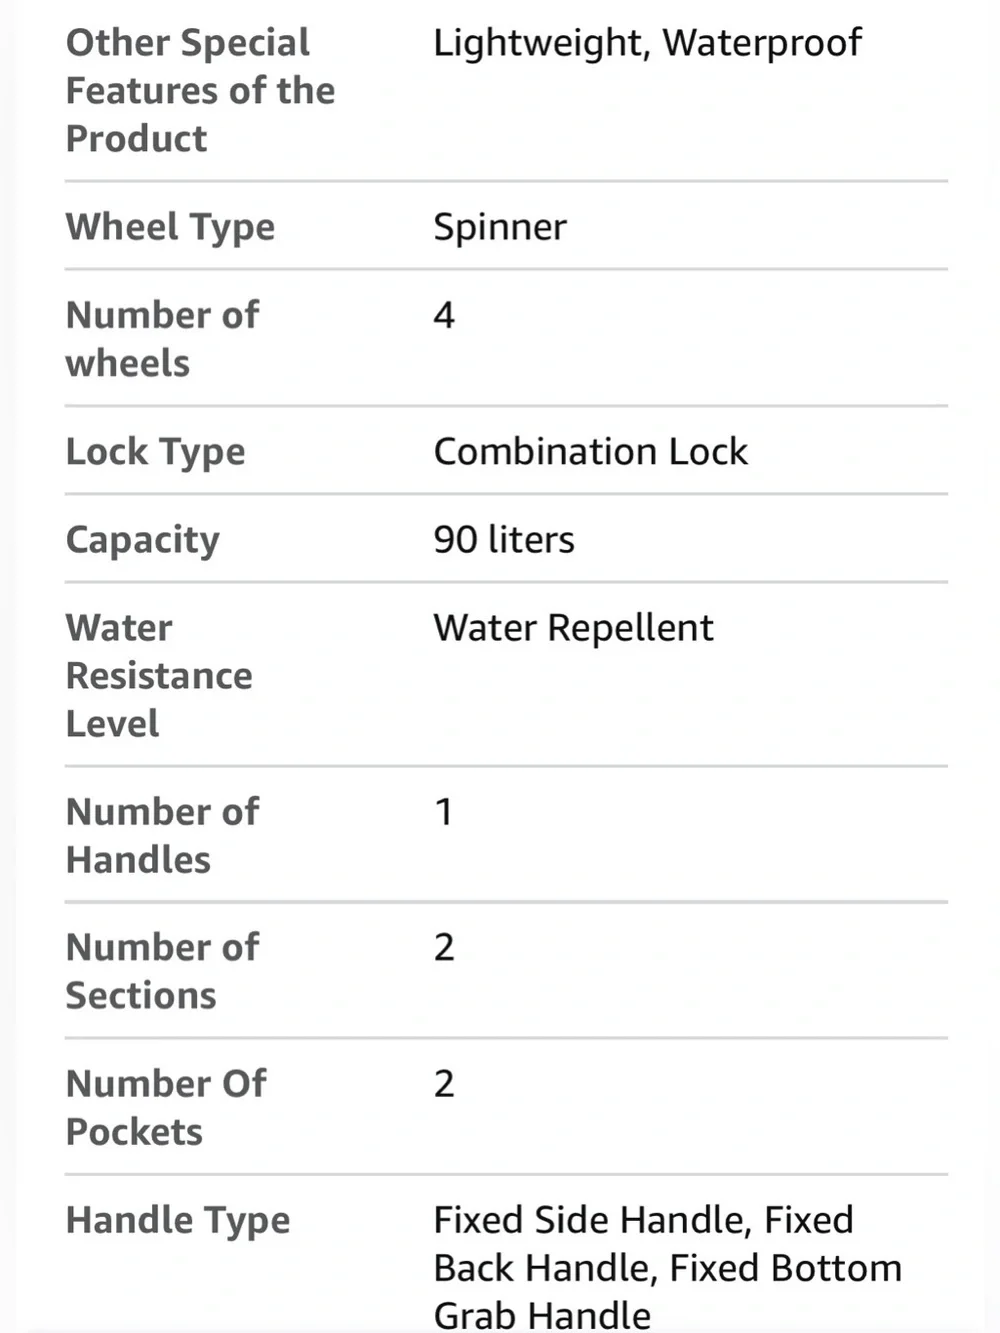
Task: Click the Number Of Pockets value 2
Action: [x=444, y=1083]
